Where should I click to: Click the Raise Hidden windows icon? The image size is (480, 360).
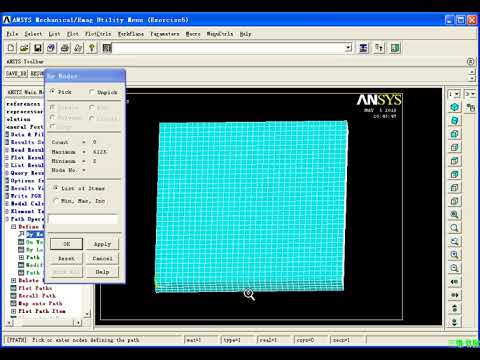pos(363,48)
